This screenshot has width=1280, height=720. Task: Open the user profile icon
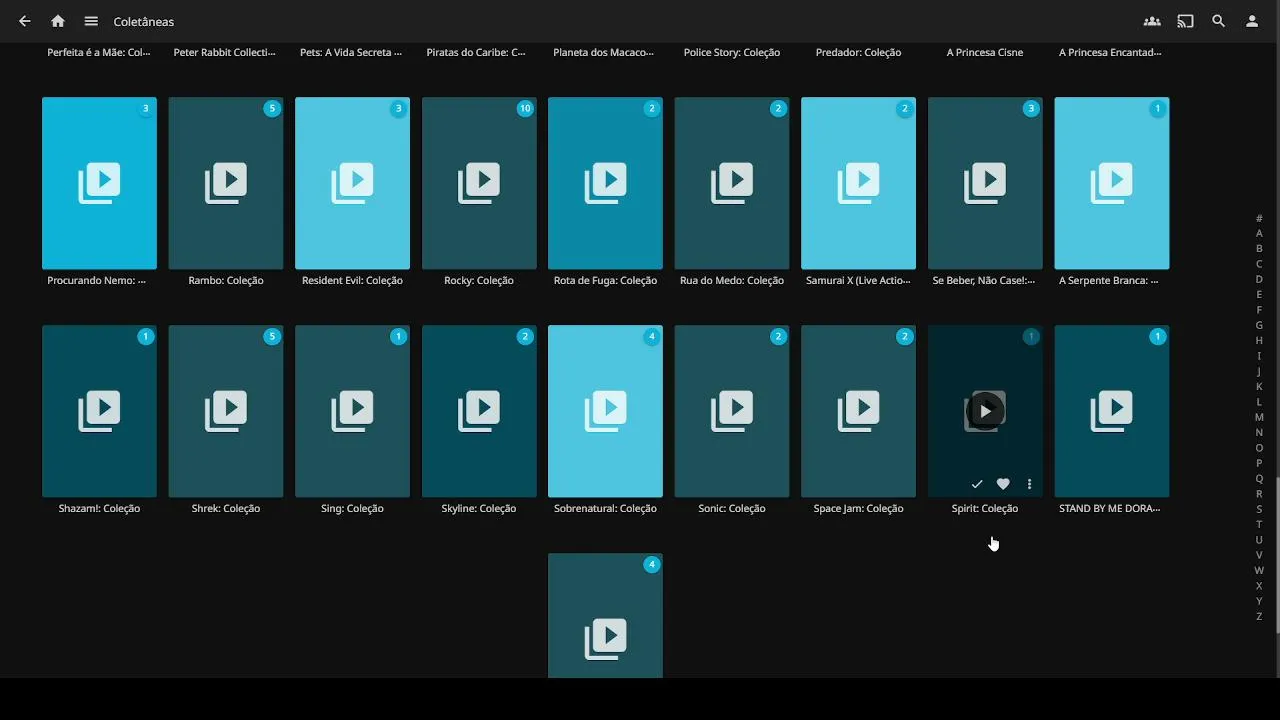pyautogui.click(x=1251, y=21)
